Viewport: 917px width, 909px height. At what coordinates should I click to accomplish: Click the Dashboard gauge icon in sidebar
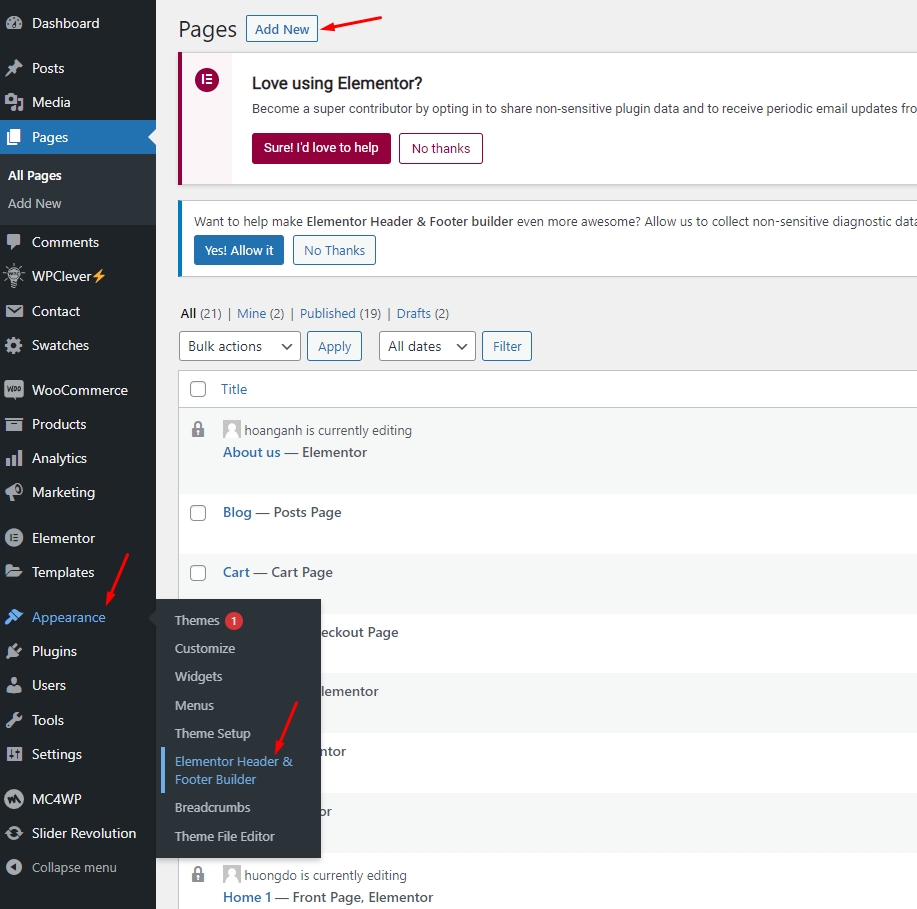[14, 23]
